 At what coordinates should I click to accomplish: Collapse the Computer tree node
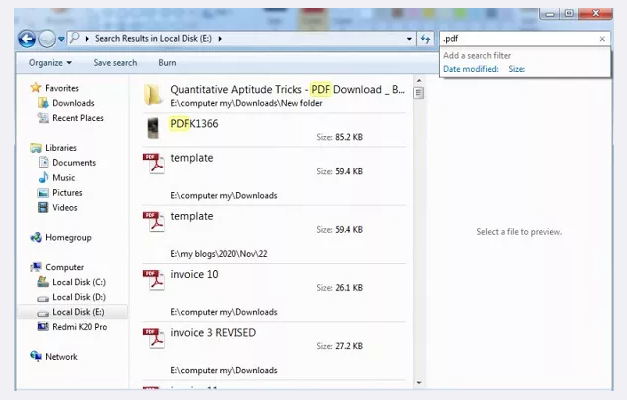pyautogui.click(x=23, y=267)
